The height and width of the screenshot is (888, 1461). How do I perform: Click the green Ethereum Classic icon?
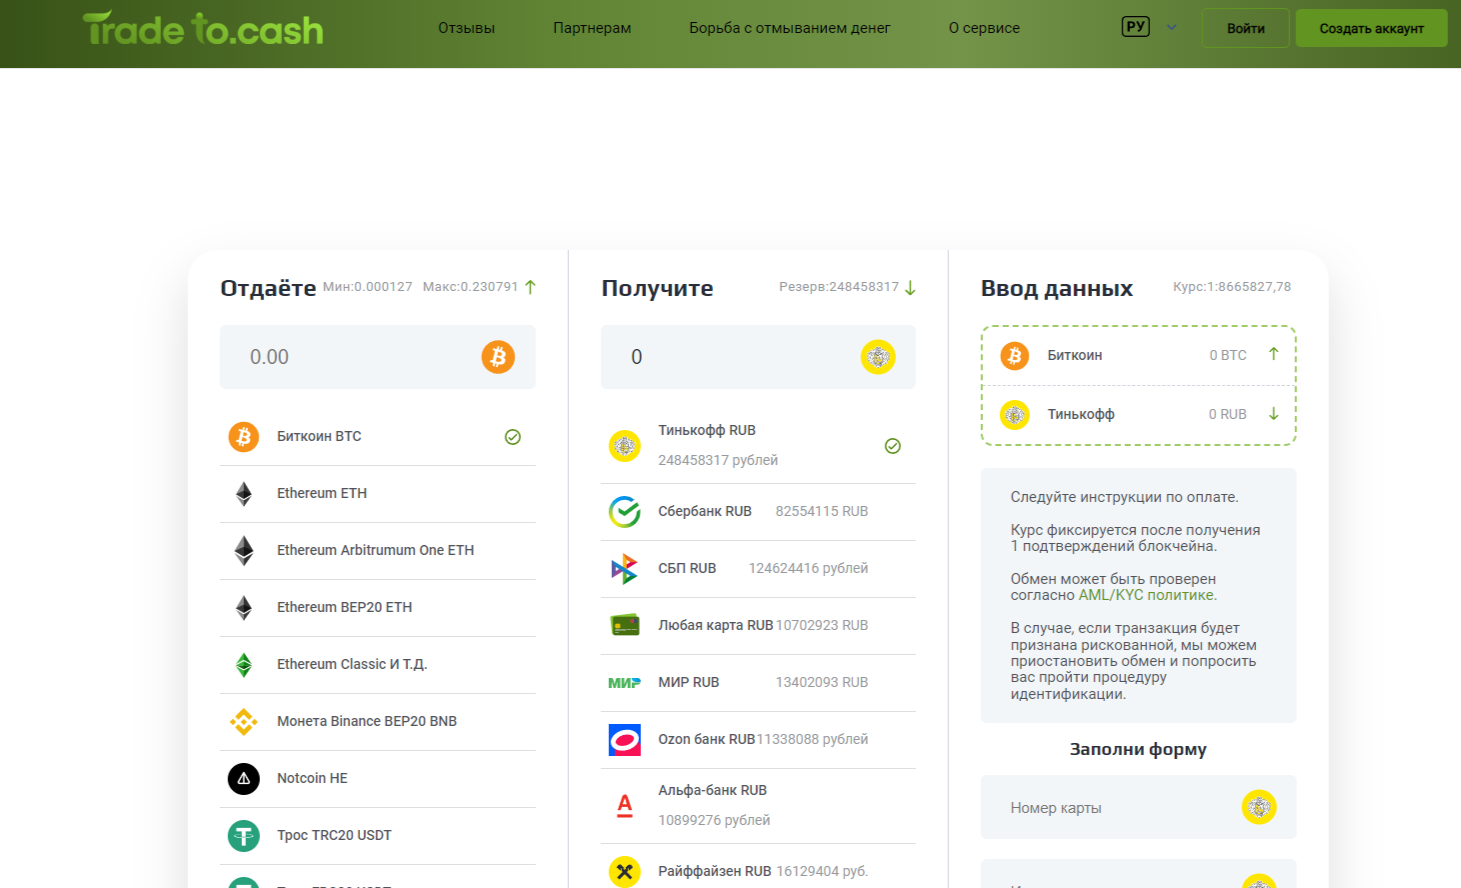pyautogui.click(x=243, y=665)
